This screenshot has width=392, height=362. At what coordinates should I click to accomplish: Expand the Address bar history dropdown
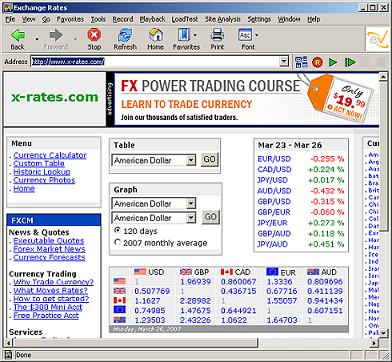pos(284,61)
